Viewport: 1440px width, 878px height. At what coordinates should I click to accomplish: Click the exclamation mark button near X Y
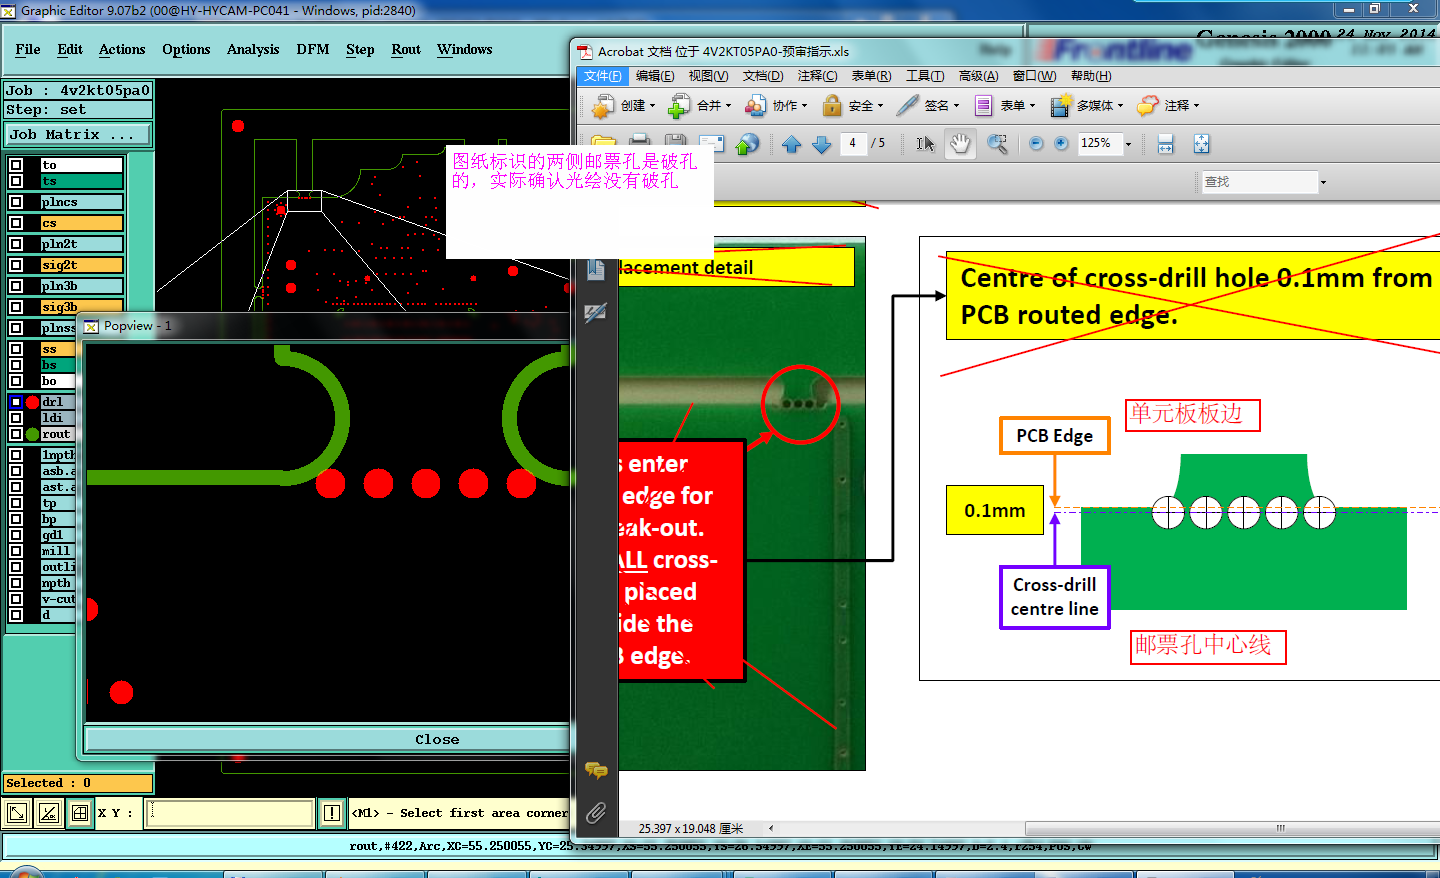[332, 813]
